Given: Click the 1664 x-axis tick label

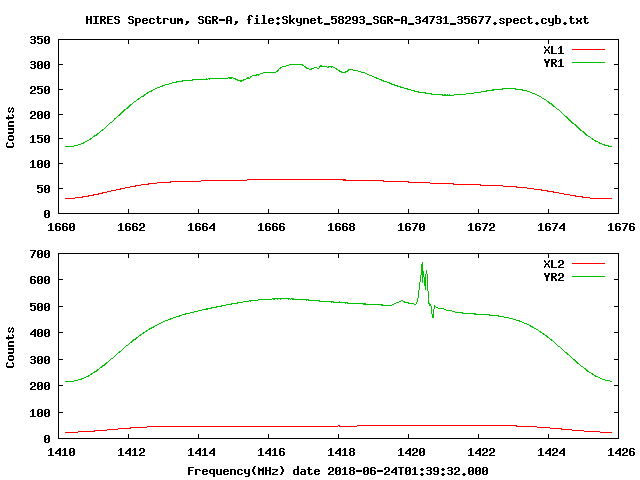Looking at the screenshot, I should 201,227.
